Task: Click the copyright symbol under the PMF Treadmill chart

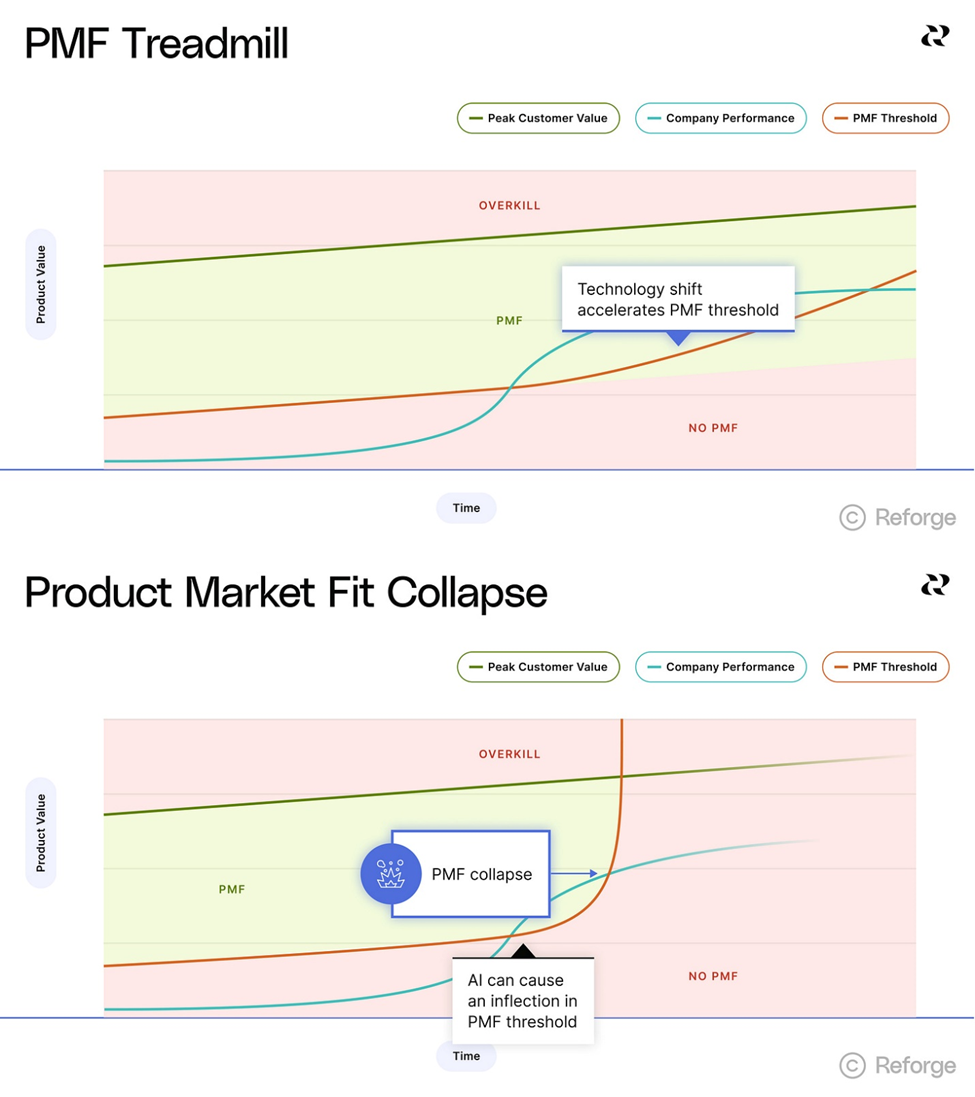Action: [x=852, y=517]
